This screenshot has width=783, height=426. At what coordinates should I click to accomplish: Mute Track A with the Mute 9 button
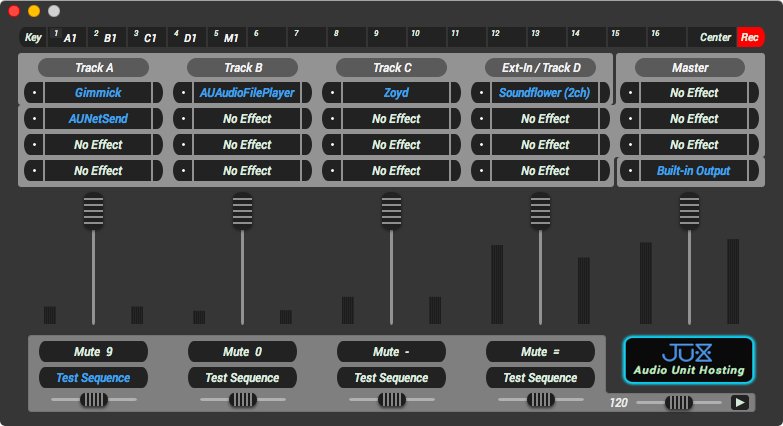[93, 352]
